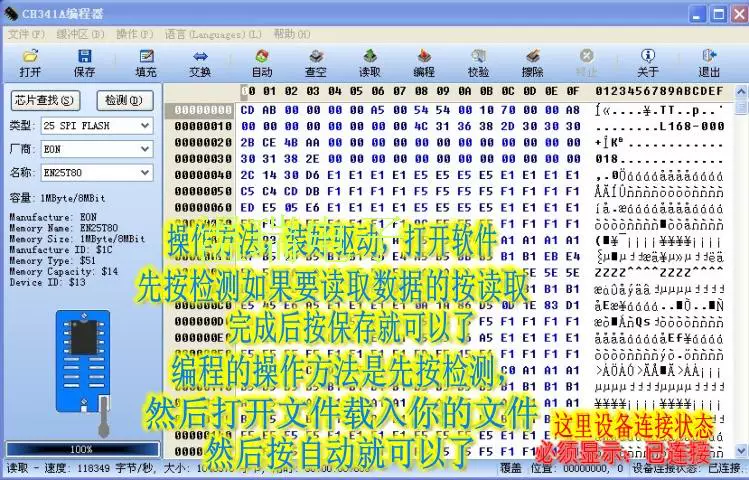
Task: Open the 关于 (About) toolbar icon
Action: point(648,63)
